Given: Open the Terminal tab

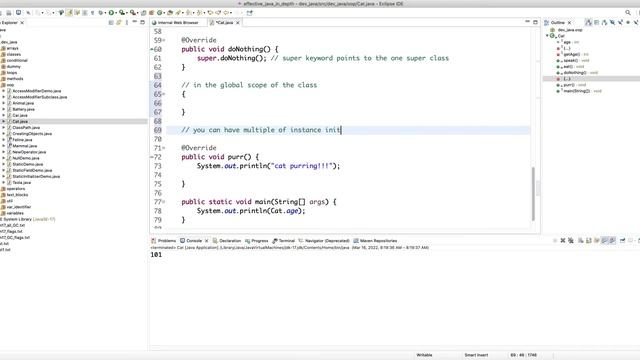Looking at the screenshot, I should (x=283, y=241).
